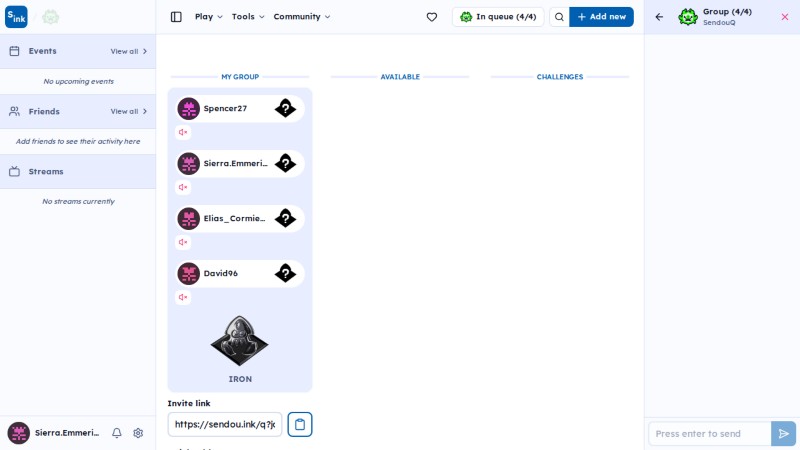Click the chat message input field
Viewport: 800px width, 450px height.
[x=710, y=434]
